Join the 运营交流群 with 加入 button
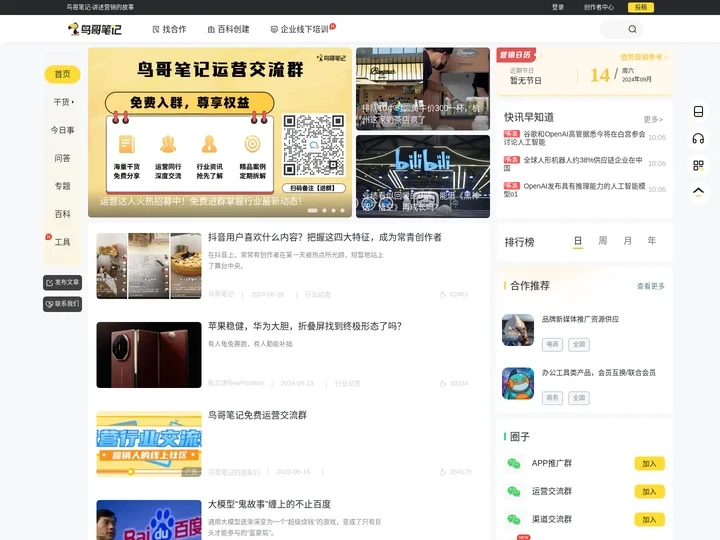The height and width of the screenshot is (540, 720). tap(649, 492)
